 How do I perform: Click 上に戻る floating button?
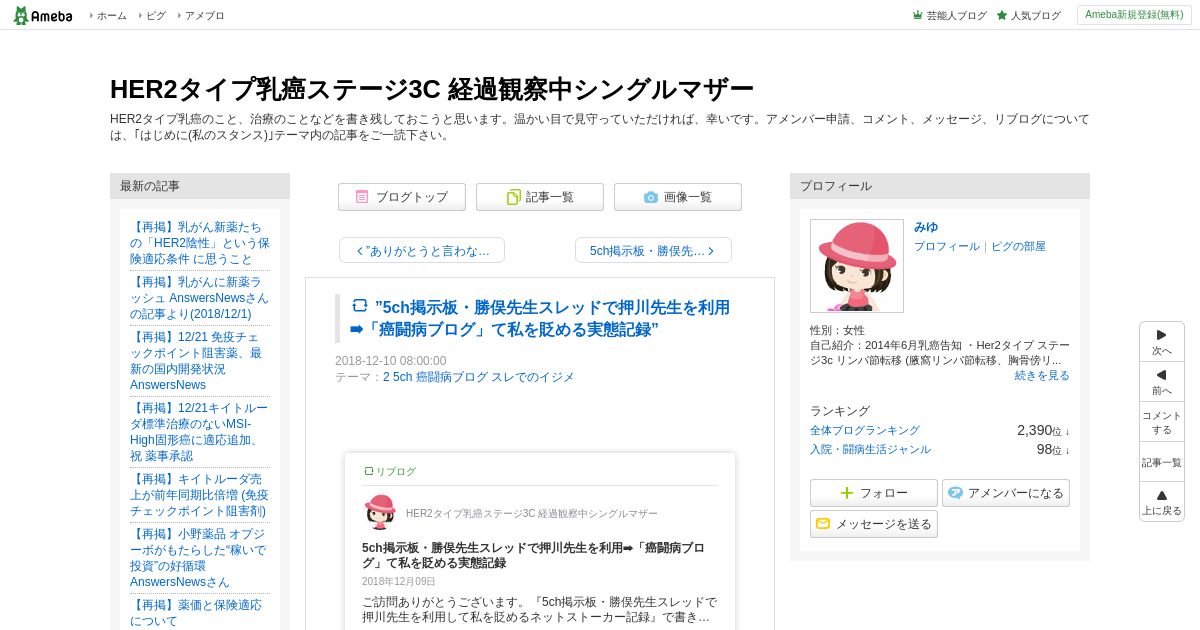[1162, 502]
